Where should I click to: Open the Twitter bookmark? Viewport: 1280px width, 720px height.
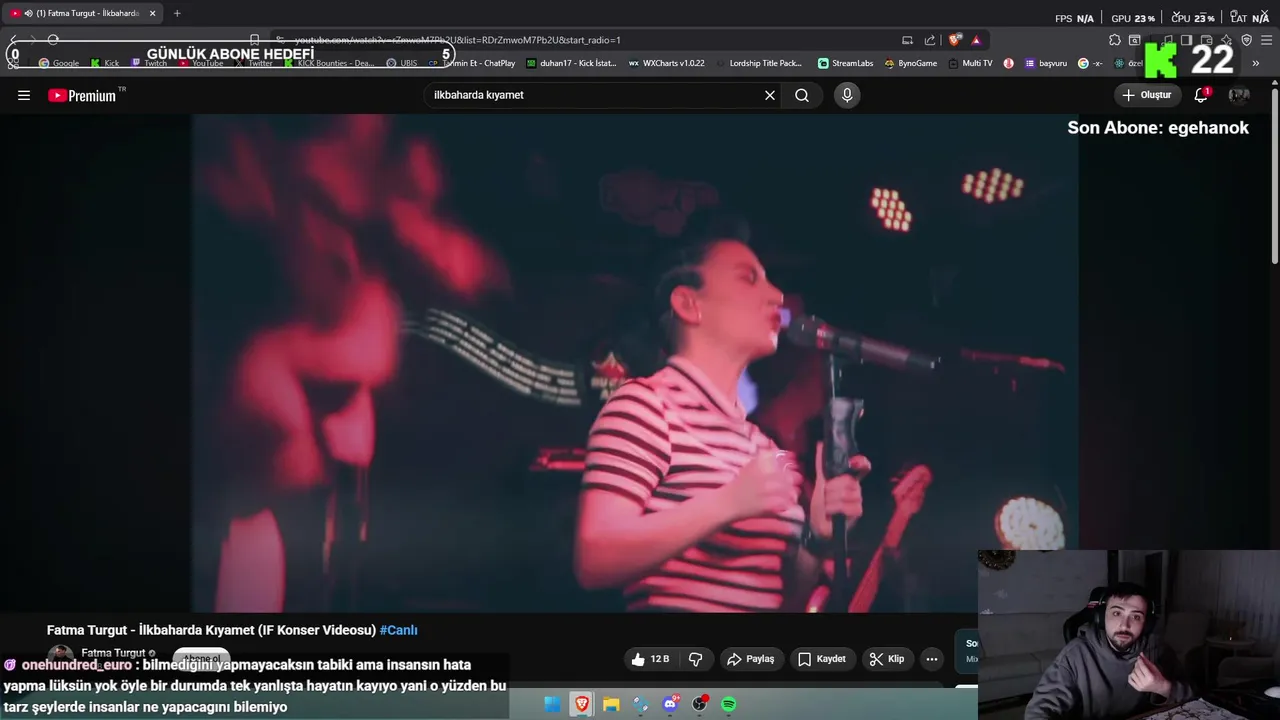tap(253, 63)
